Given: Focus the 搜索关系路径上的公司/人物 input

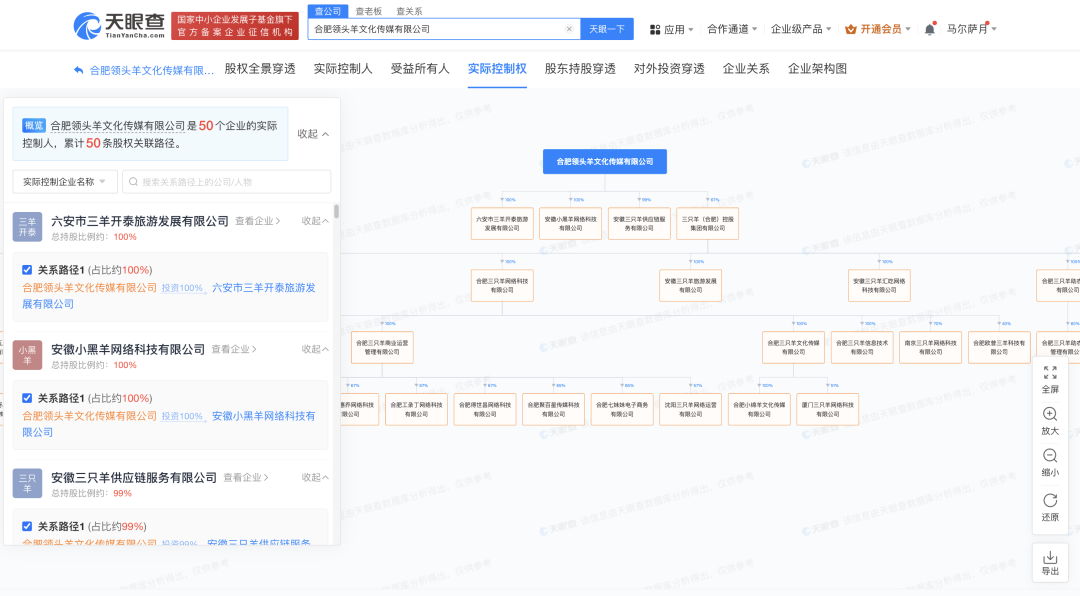Looking at the screenshot, I should (227, 182).
